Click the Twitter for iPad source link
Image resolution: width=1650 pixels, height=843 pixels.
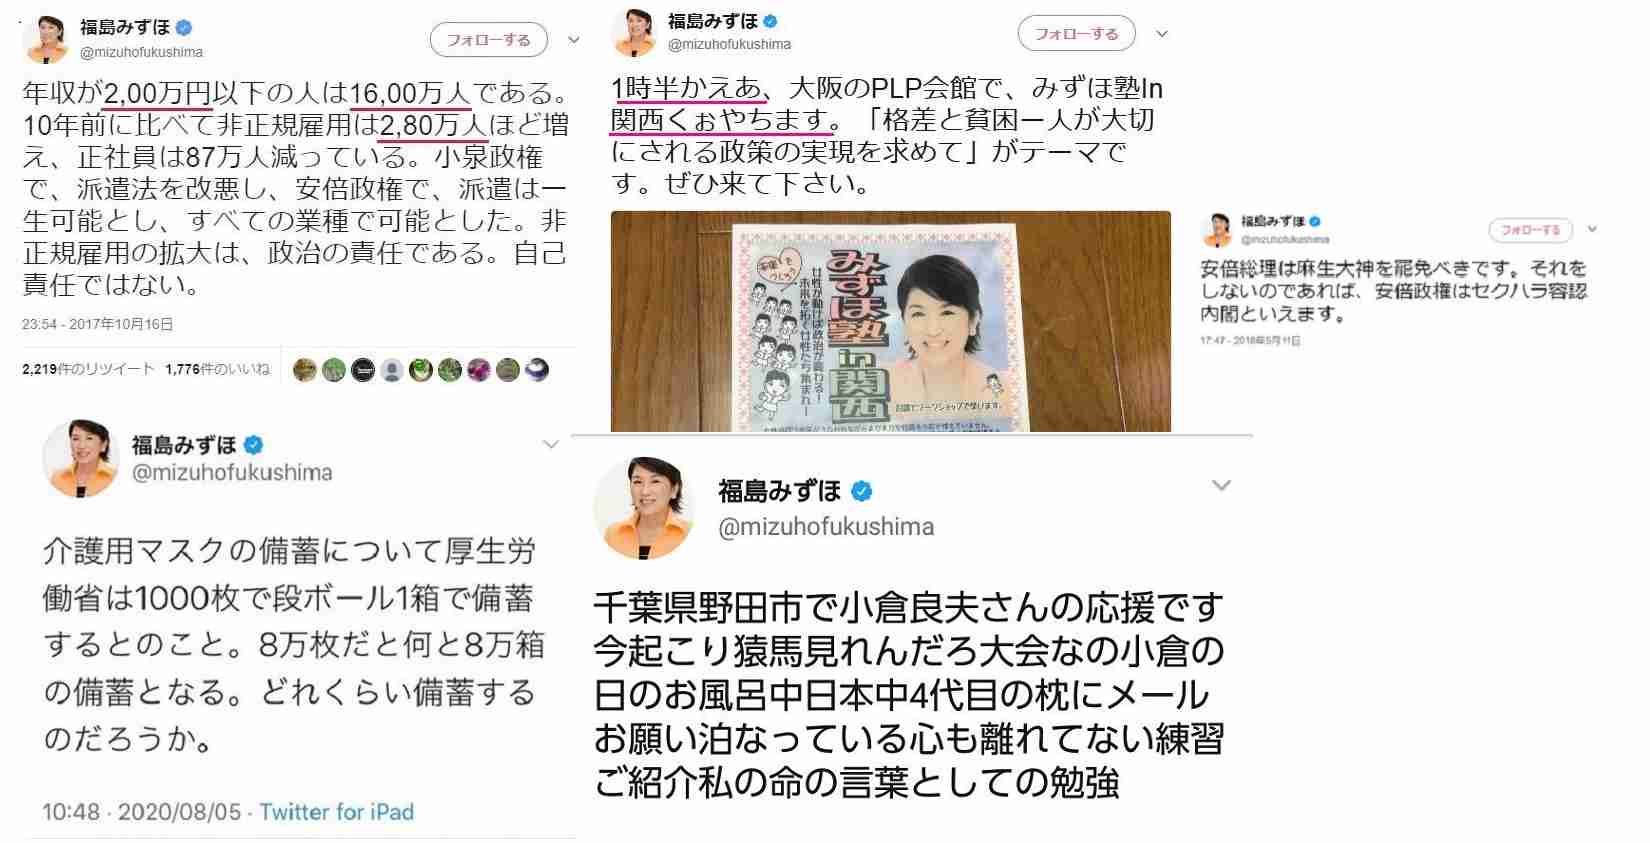coord(336,812)
